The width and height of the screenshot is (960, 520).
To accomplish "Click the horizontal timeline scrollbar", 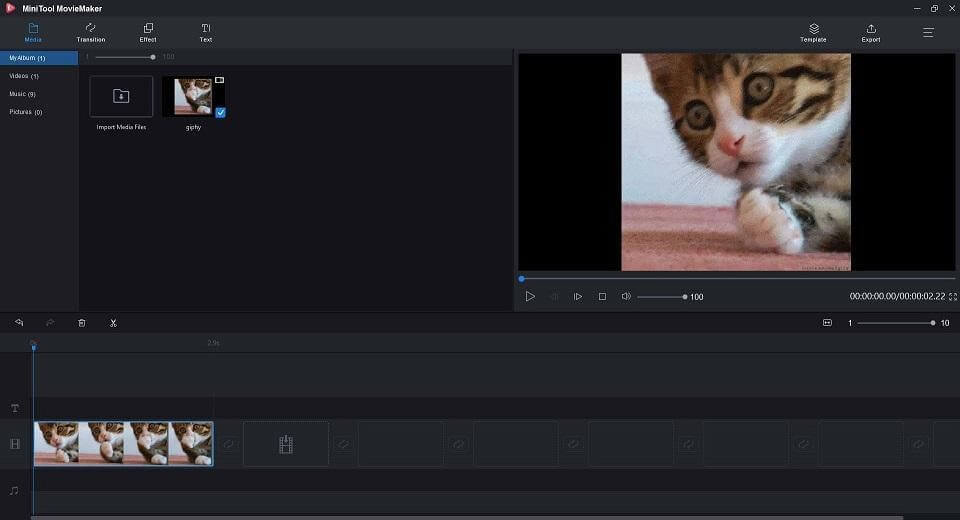I will (467, 518).
